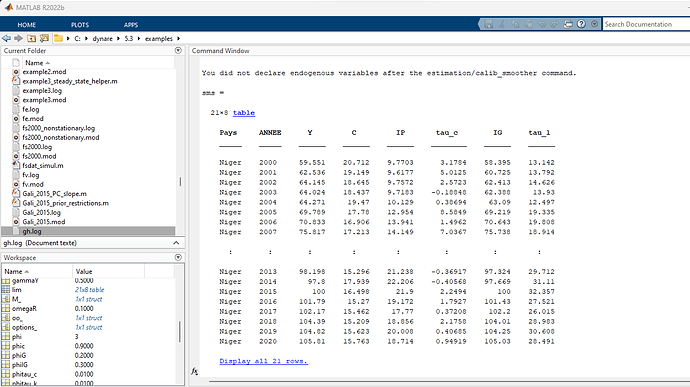Click the Copy icon in quick access toolbar
690x387 pixels.
tap(515, 24)
